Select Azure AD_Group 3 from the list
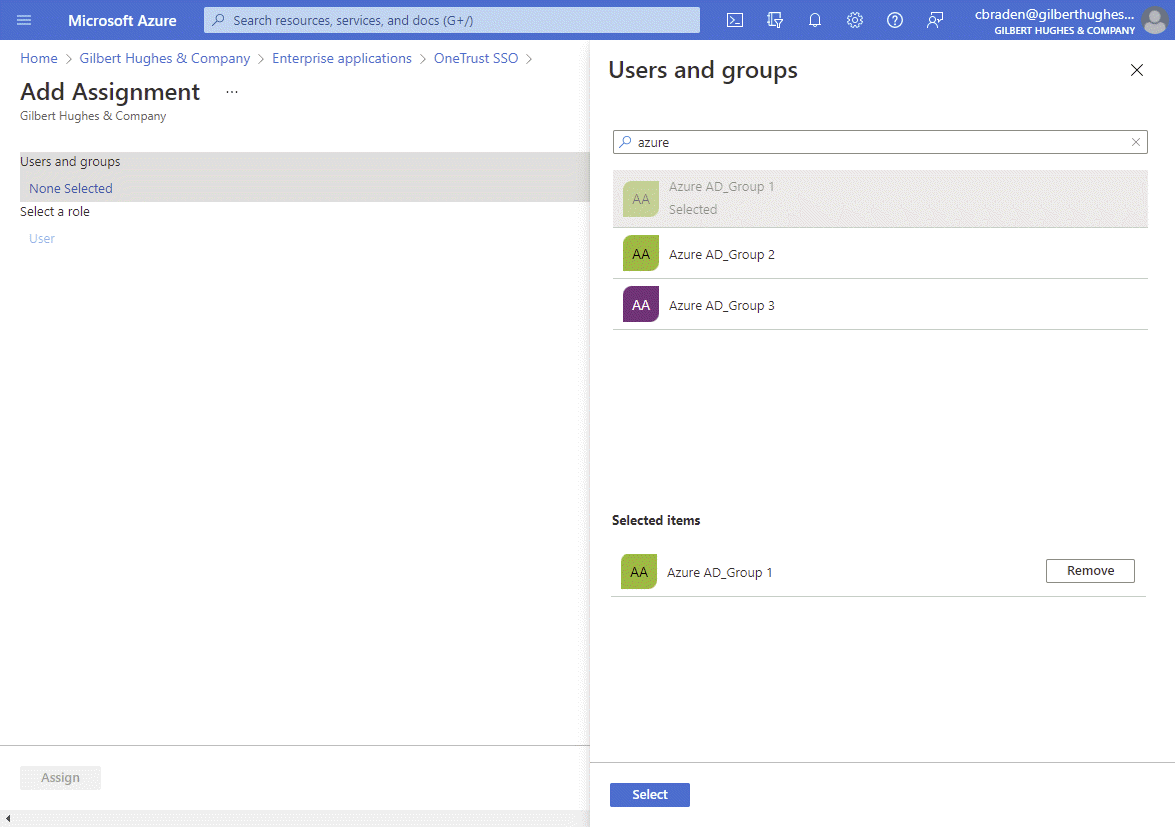 (x=722, y=304)
